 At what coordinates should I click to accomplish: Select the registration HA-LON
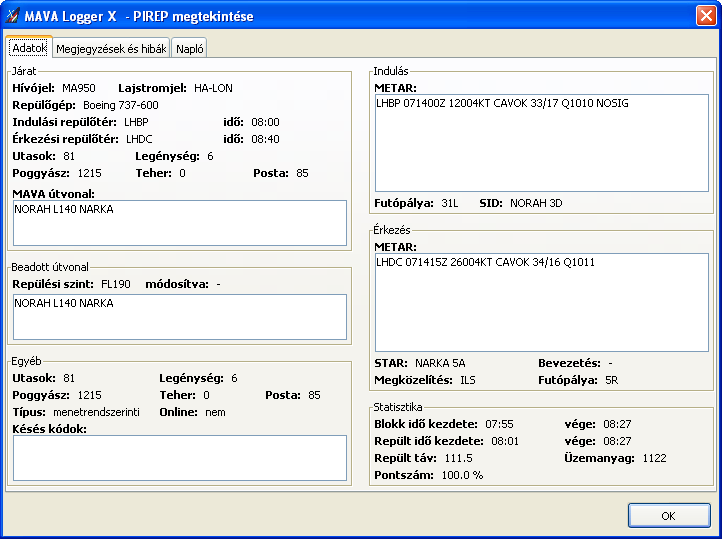(x=213, y=88)
